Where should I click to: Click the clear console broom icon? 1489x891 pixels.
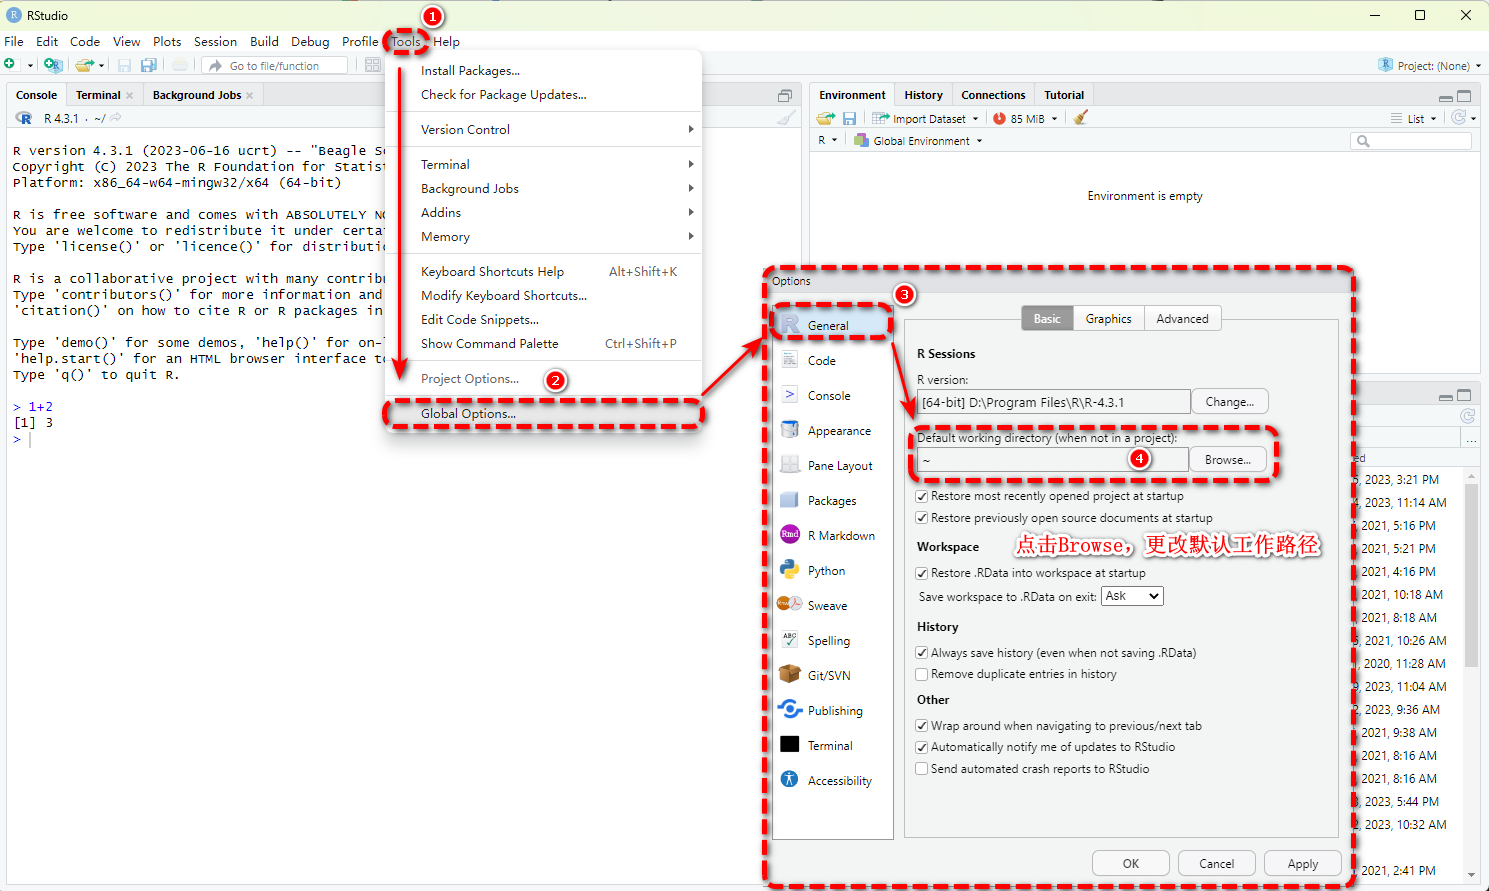[787, 118]
